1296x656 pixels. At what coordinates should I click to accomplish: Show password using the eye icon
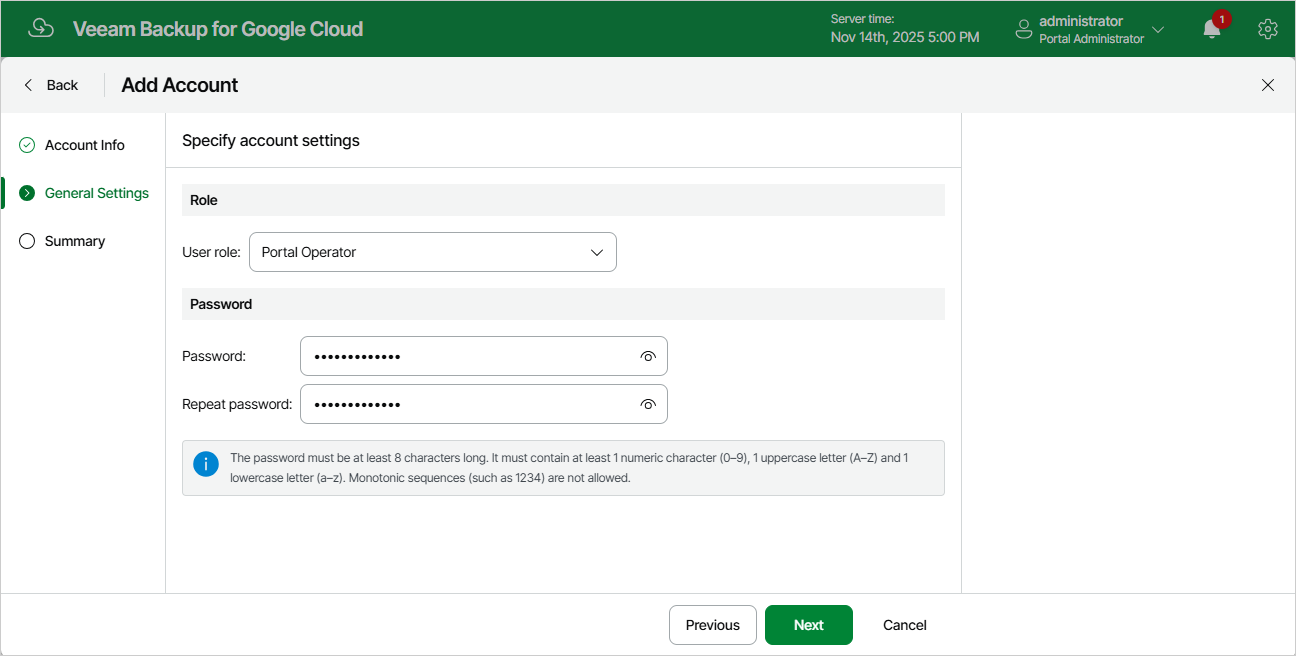(648, 356)
